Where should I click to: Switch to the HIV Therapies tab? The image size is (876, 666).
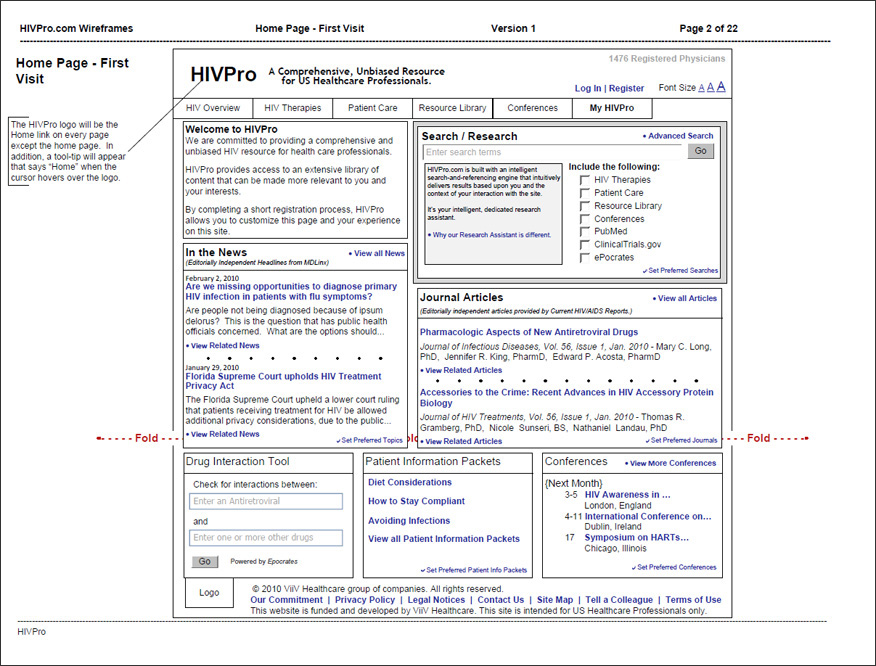(293, 108)
